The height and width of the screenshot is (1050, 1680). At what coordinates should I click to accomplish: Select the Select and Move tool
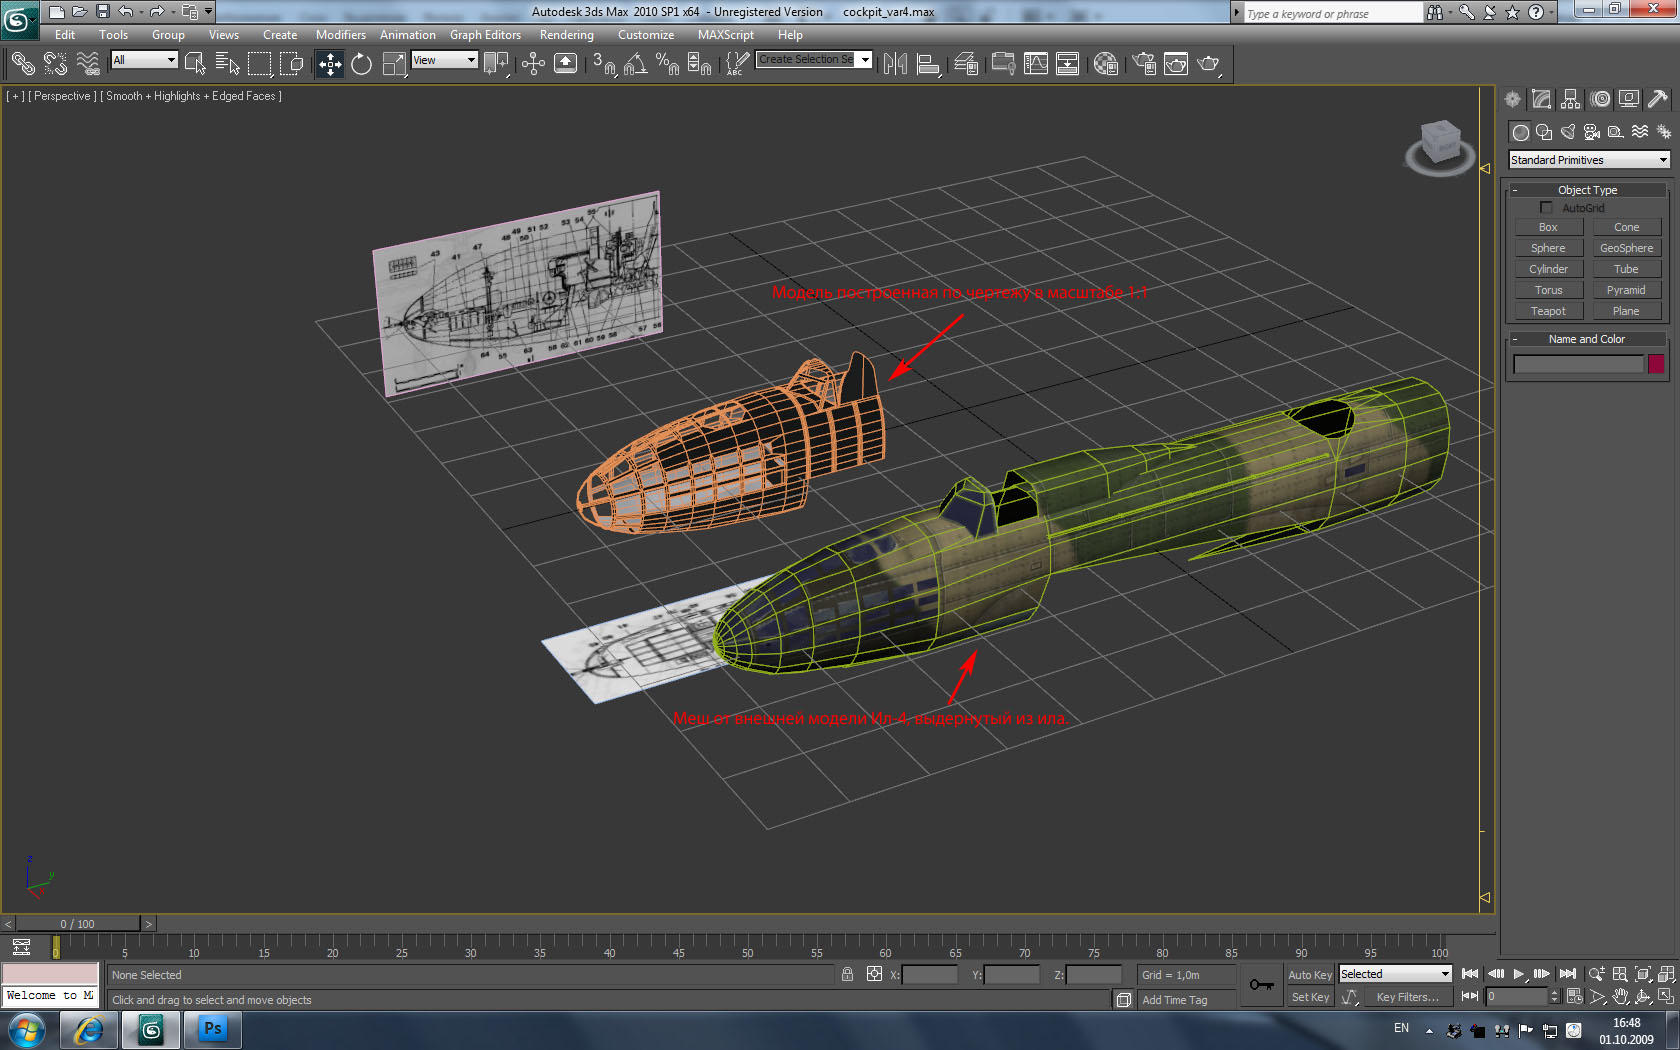click(330, 64)
